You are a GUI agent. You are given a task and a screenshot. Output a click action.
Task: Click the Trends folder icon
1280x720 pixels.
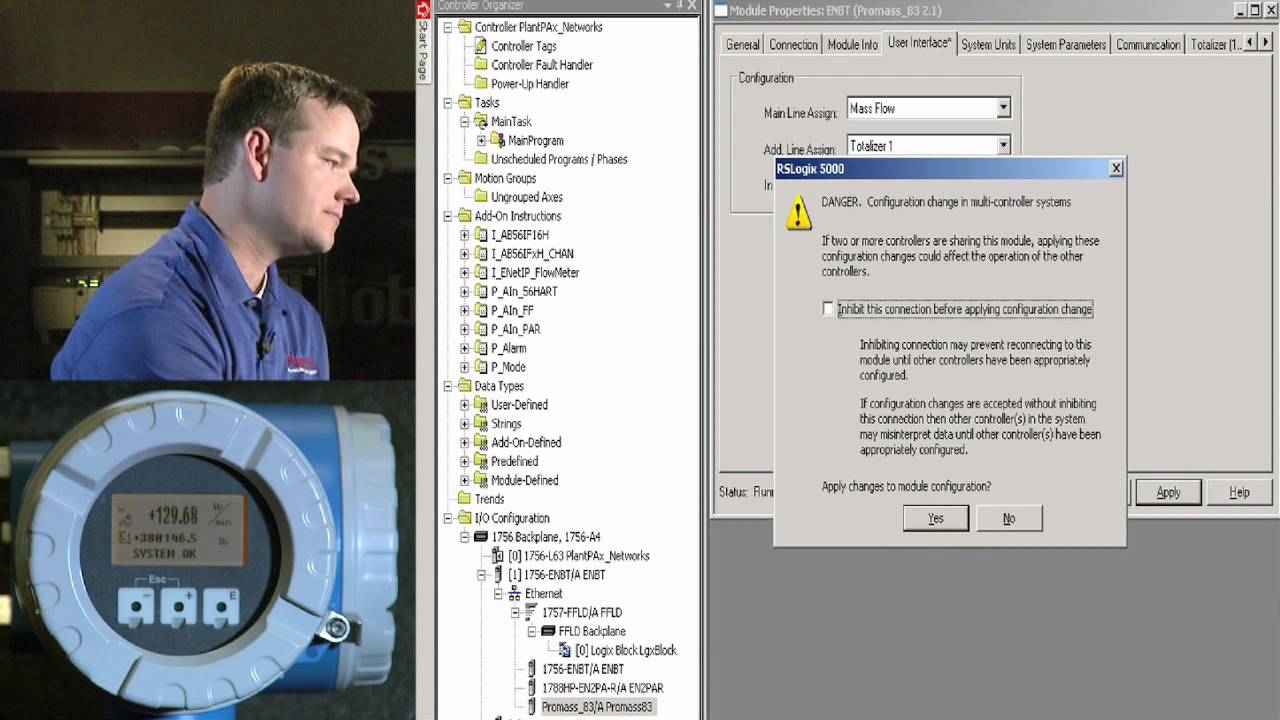click(x=464, y=499)
